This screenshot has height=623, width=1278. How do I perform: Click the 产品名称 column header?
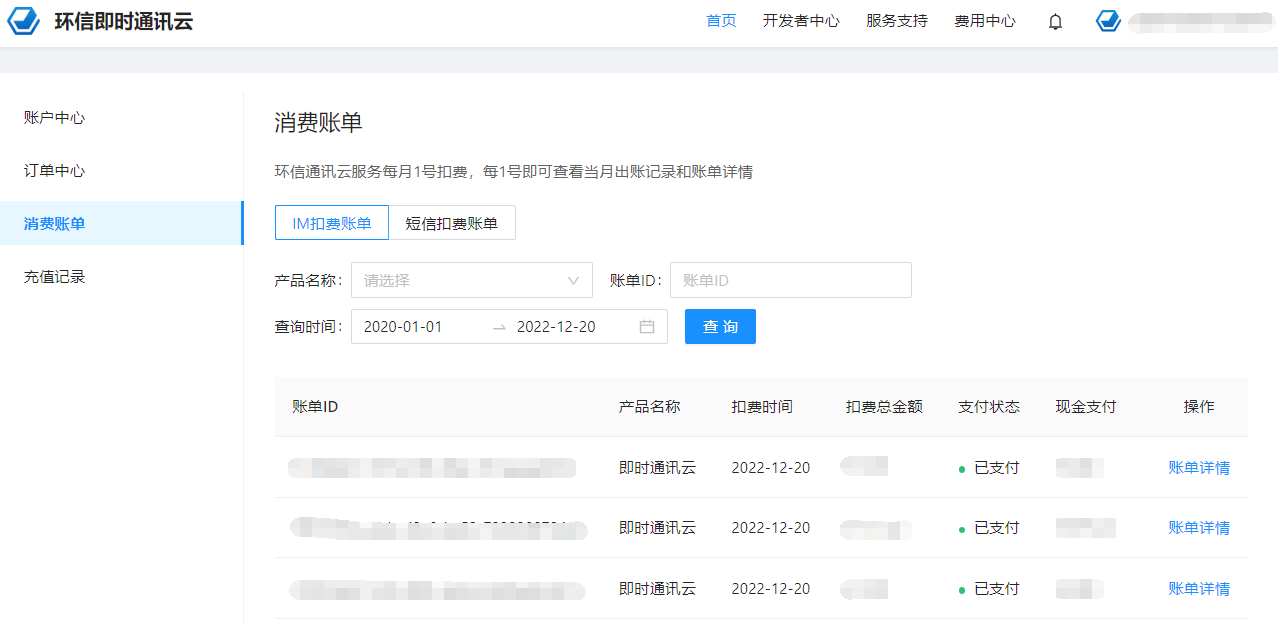[650, 407]
